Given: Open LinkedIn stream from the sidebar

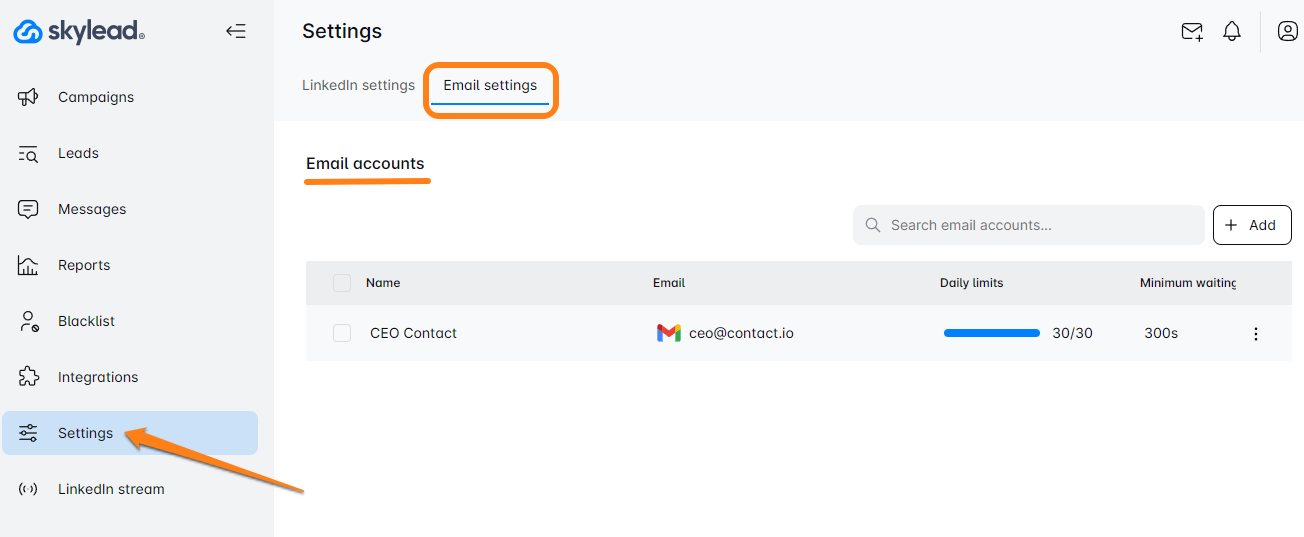Looking at the screenshot, I should click(x=110, y=489).
